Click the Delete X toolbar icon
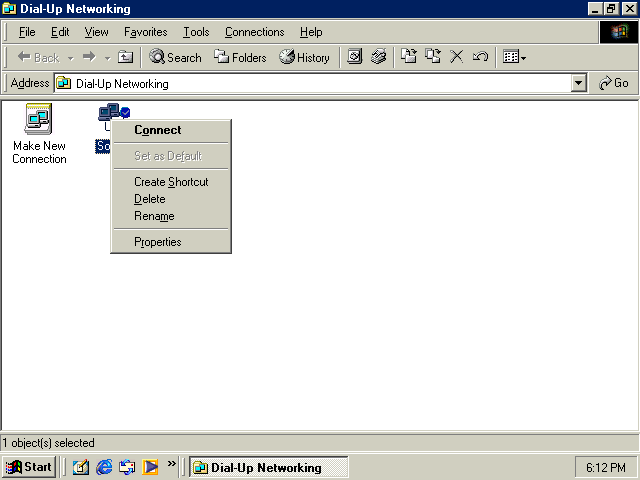This screenshot has height=480, width=640. (x=456, y=57)
